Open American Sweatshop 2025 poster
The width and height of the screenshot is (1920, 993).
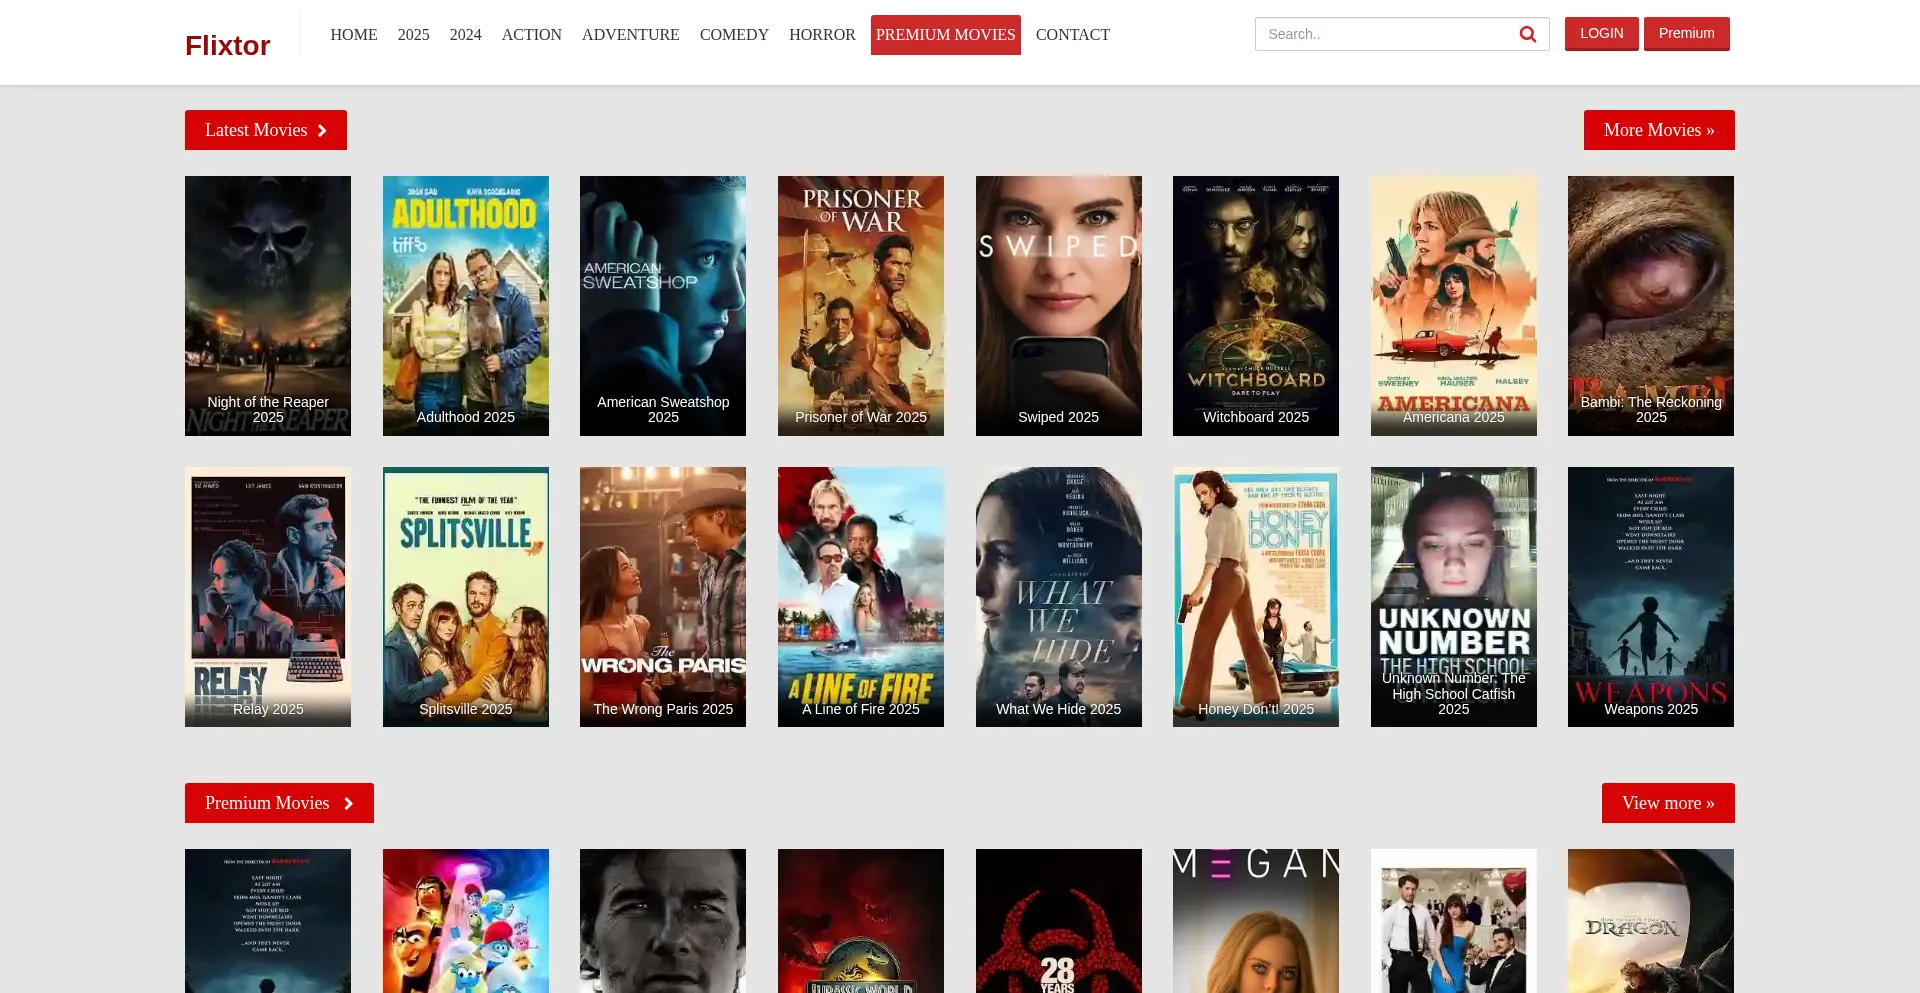[663, 306]
